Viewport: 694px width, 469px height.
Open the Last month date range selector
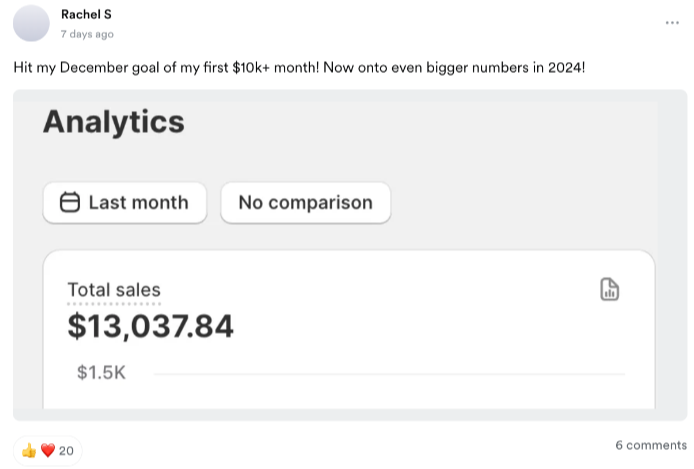[x=125, y=203]
